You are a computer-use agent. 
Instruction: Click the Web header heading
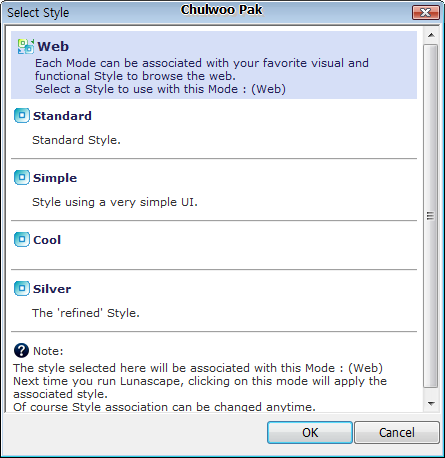pyautogui.click(x=53, y=46)
